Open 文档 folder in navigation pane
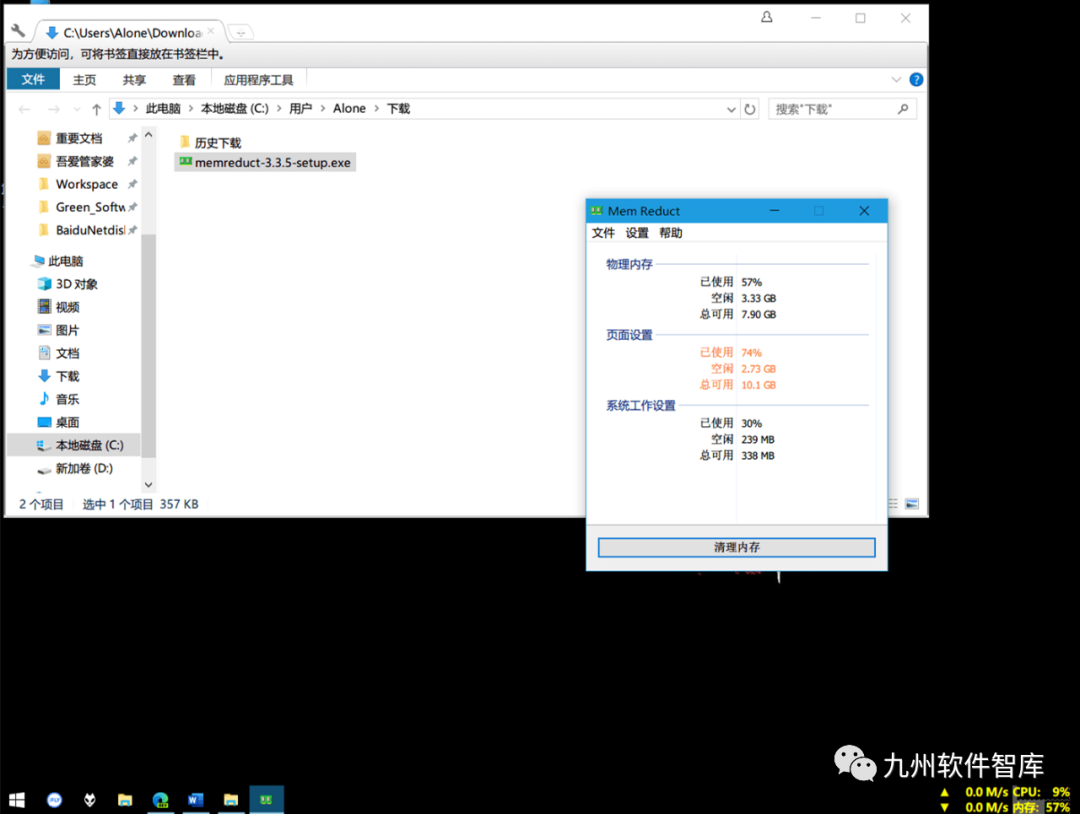 click(68, 353)
